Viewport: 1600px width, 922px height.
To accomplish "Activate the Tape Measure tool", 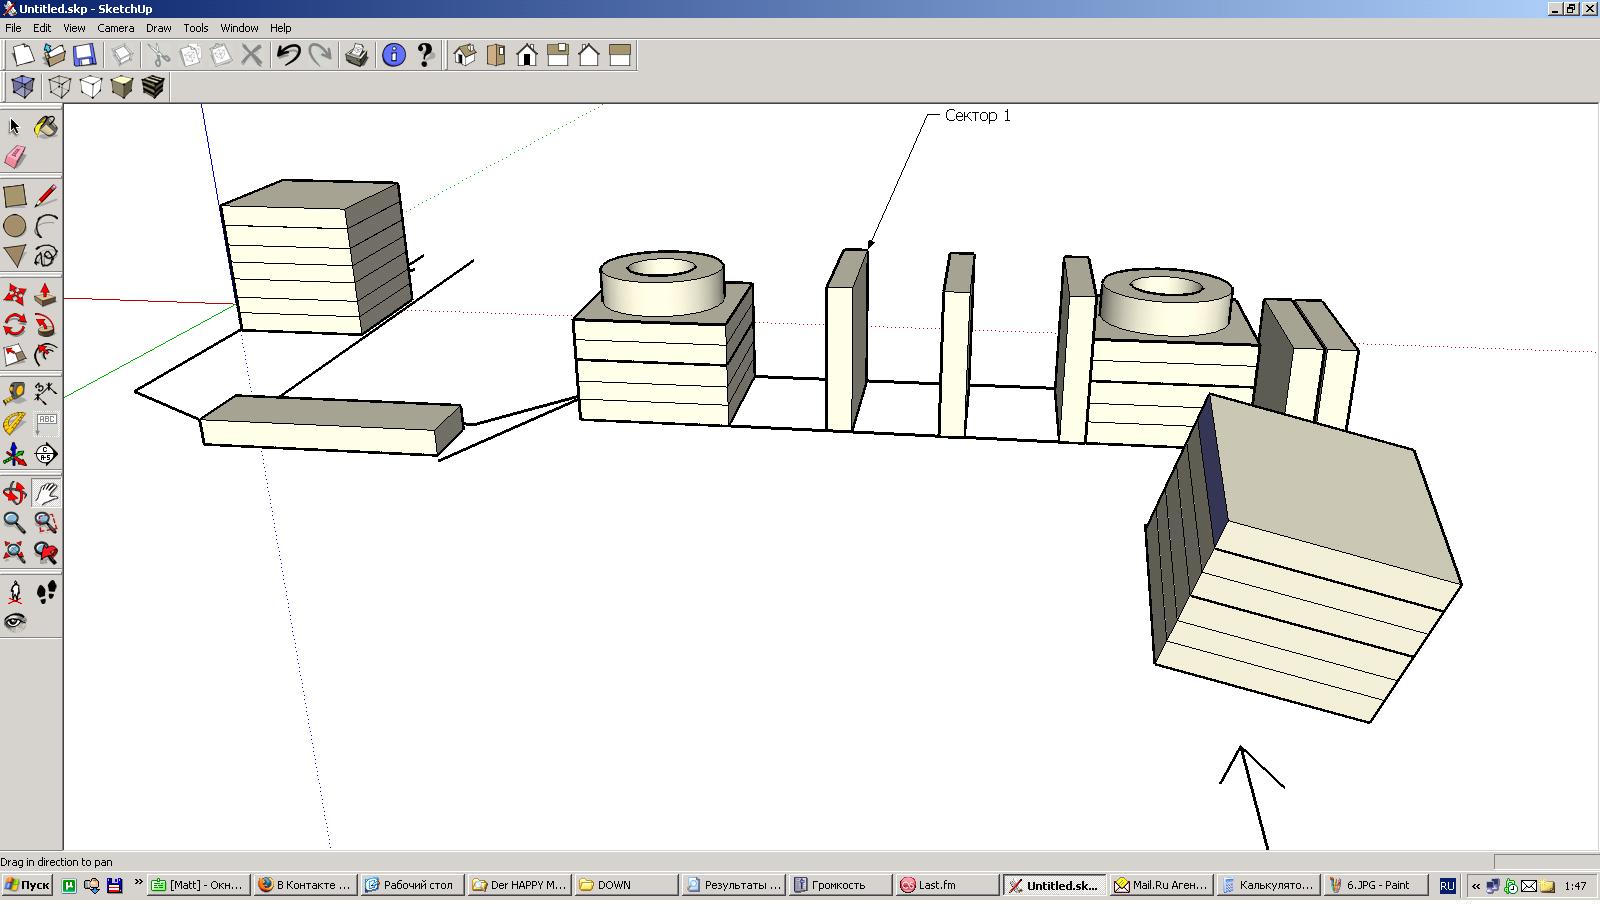I will (15, 392).
